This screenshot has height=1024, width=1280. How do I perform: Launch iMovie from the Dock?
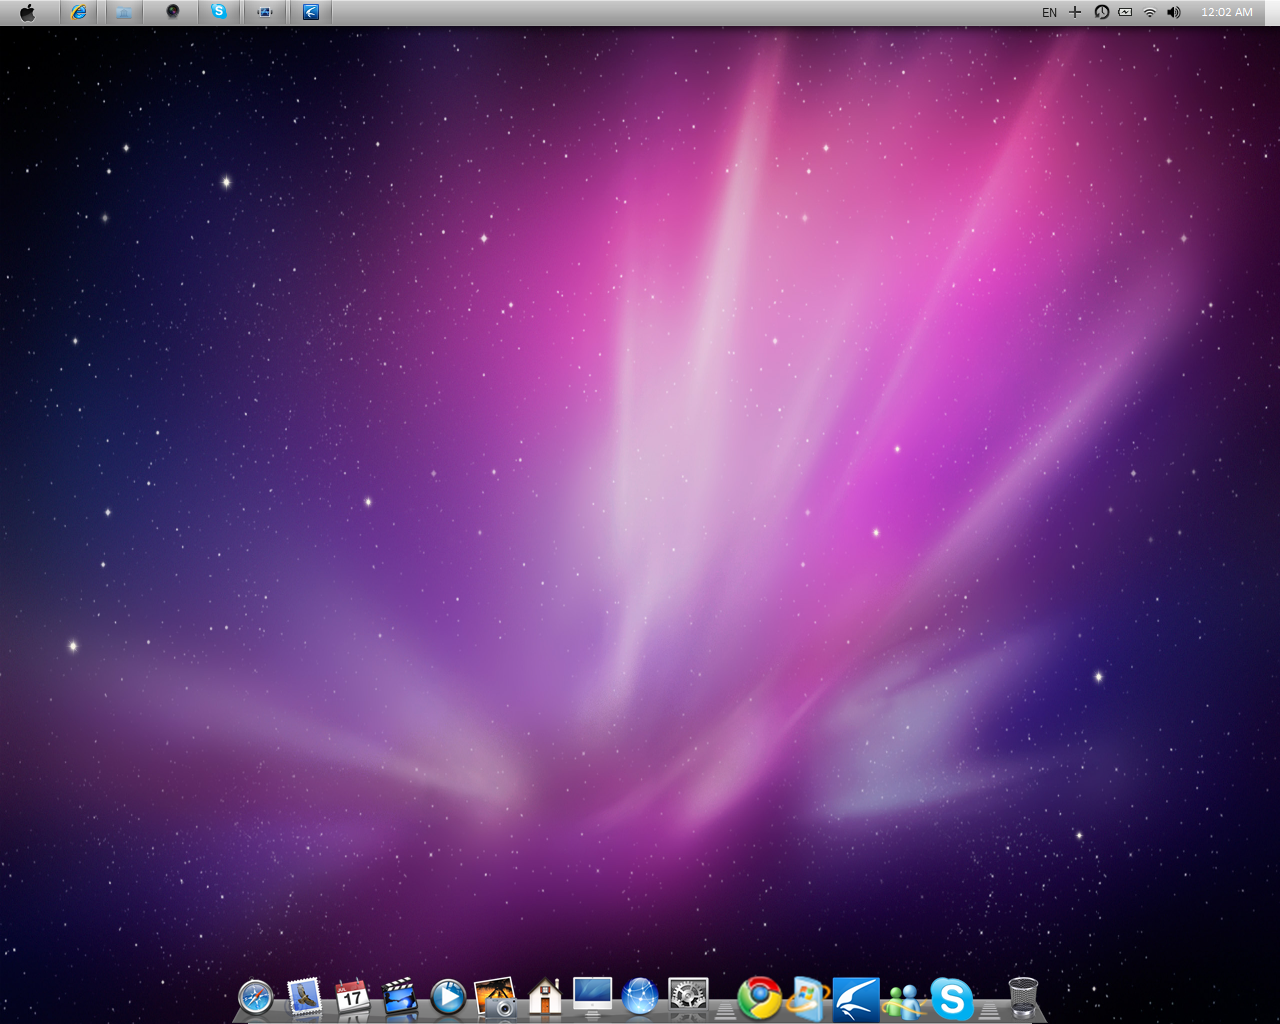399,998
